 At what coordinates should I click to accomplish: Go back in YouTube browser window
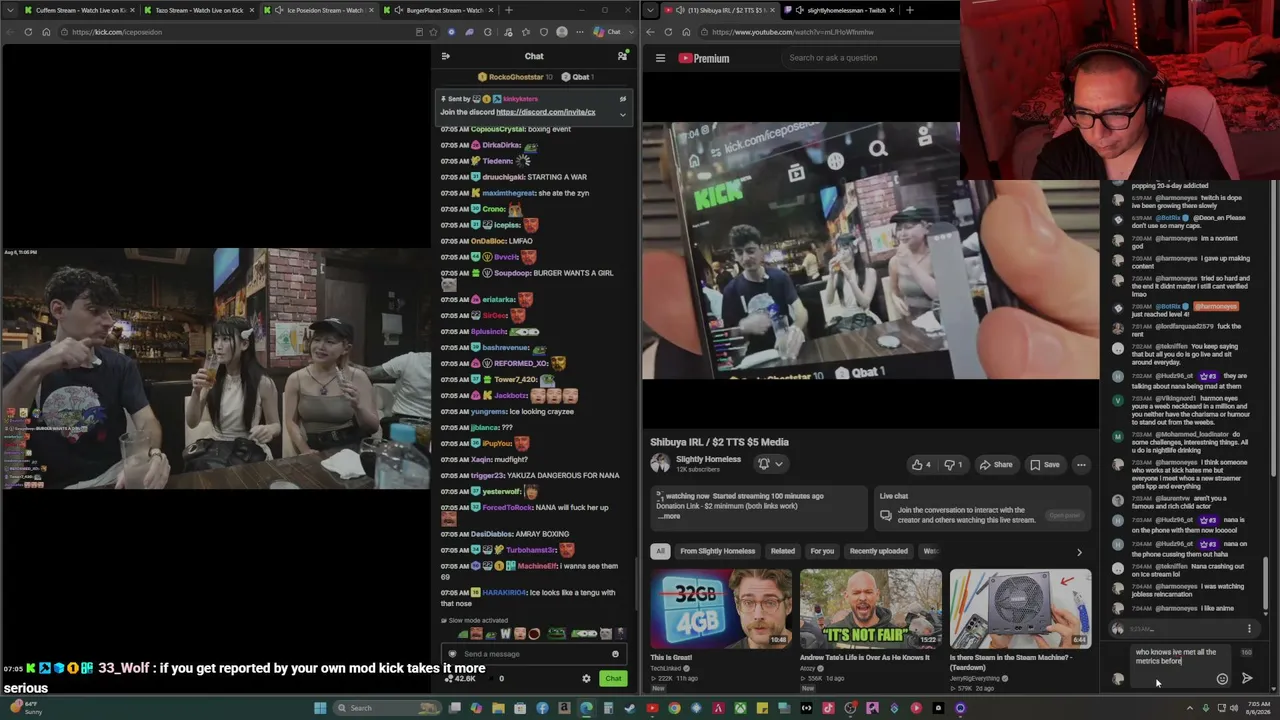[x=650, y=32]
